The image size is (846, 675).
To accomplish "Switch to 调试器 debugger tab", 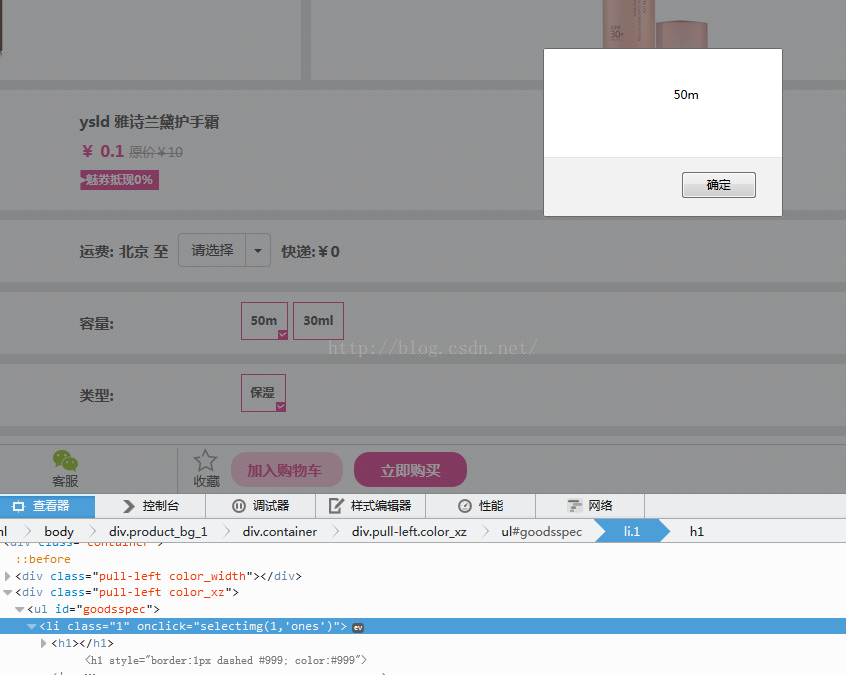I will pyautogui.click(x=261, y=506).
